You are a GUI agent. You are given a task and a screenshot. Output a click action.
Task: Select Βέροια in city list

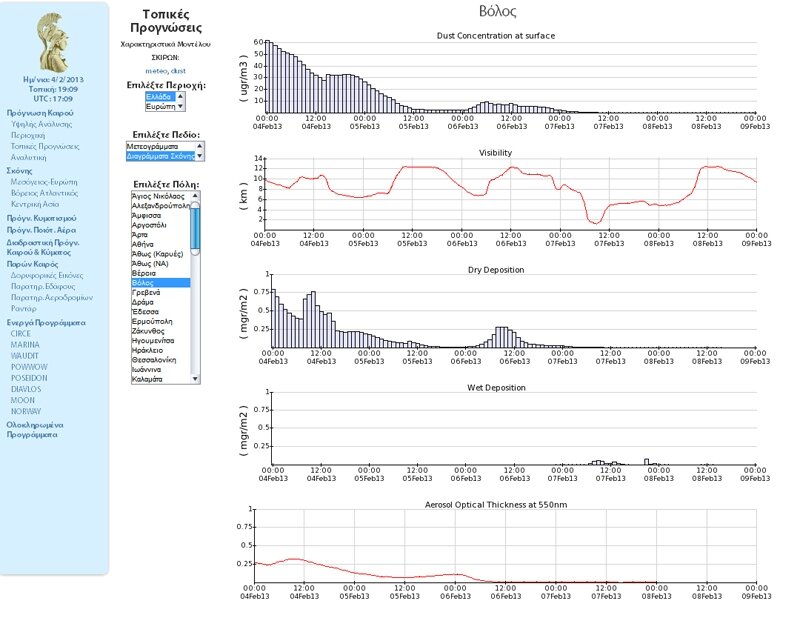(161, 273)
